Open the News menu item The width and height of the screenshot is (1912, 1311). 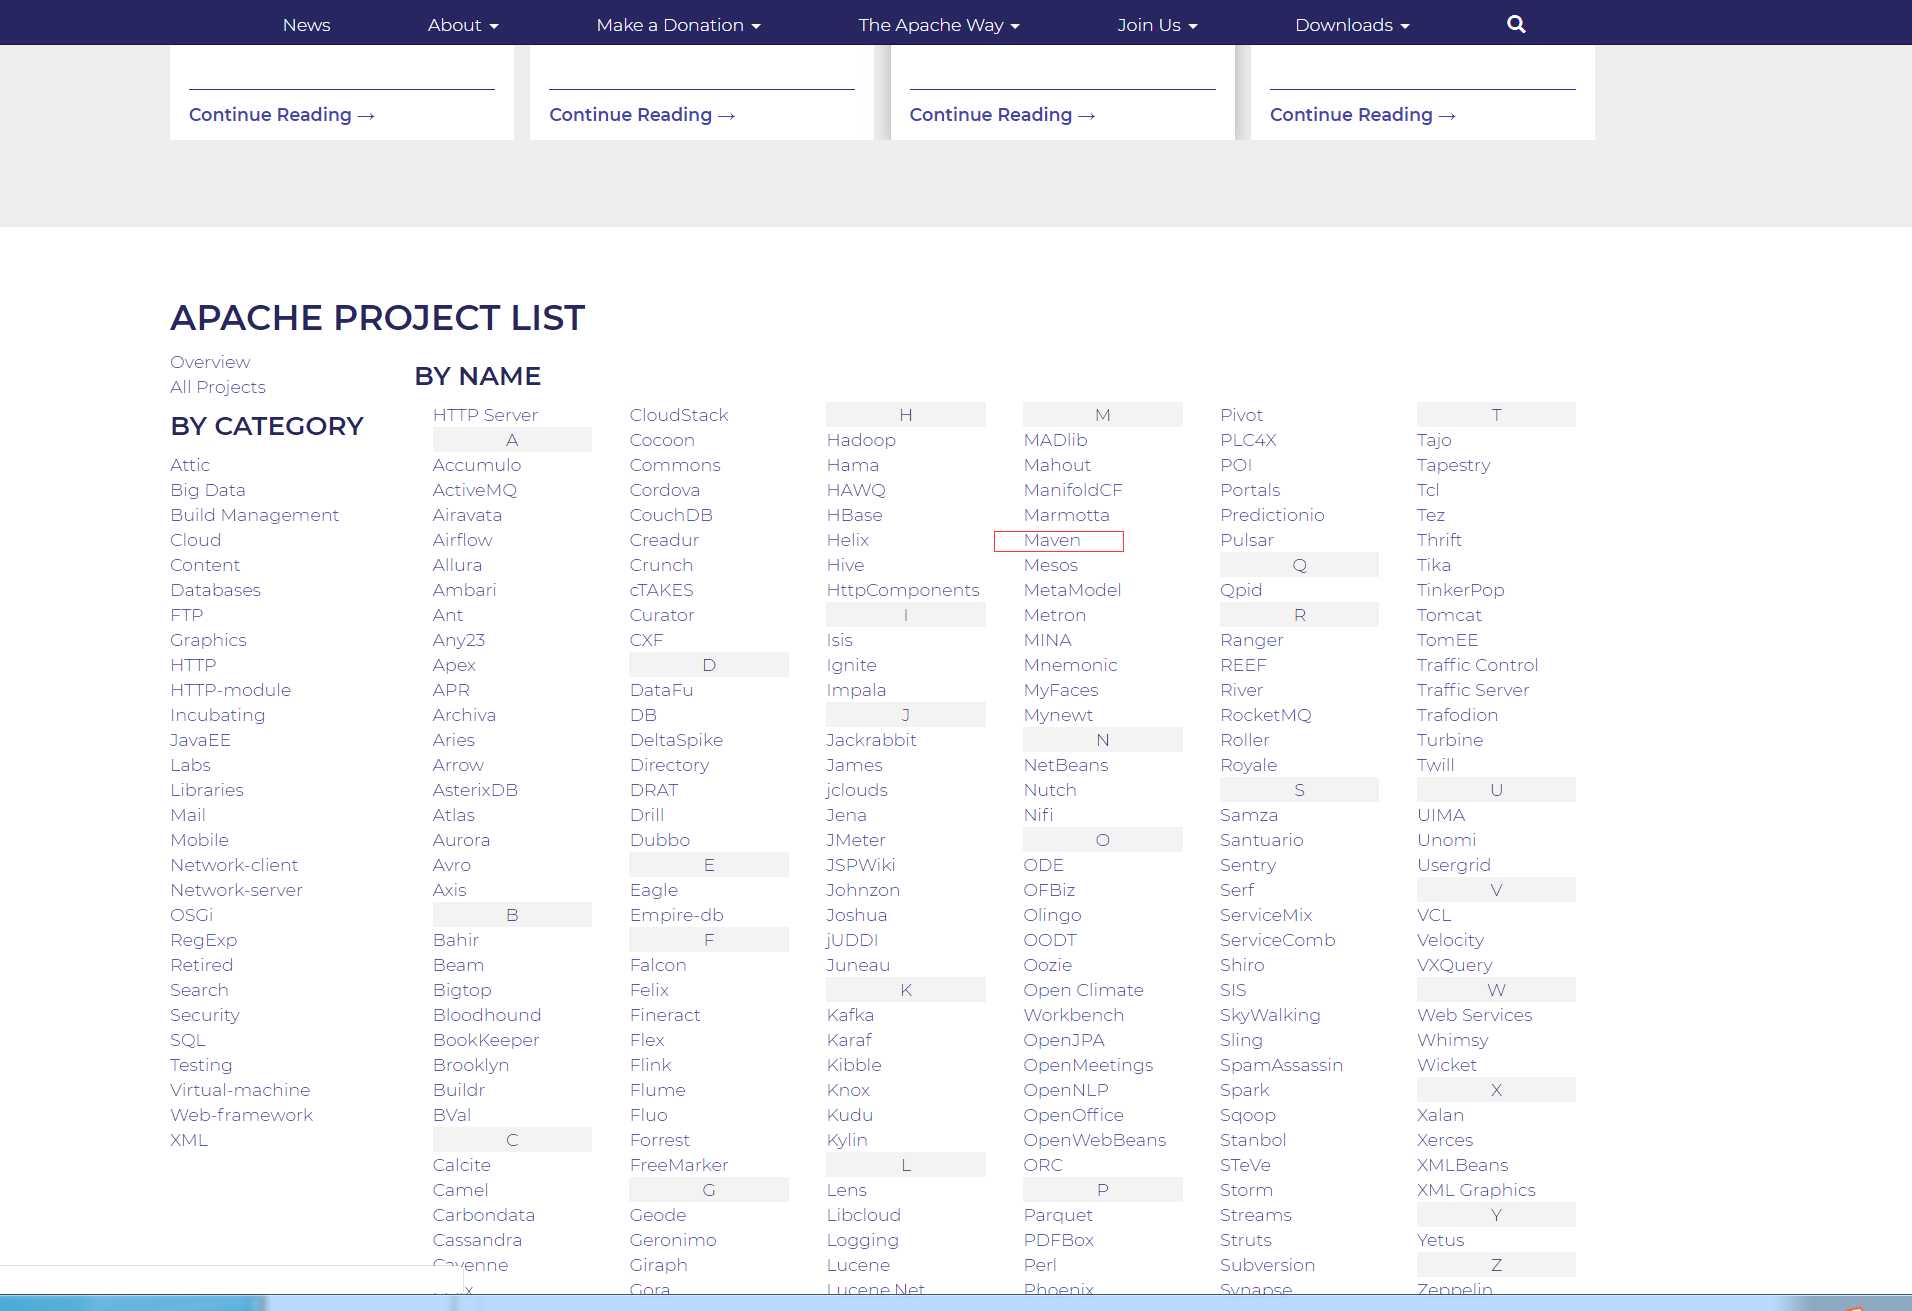(x=306, y=25)
